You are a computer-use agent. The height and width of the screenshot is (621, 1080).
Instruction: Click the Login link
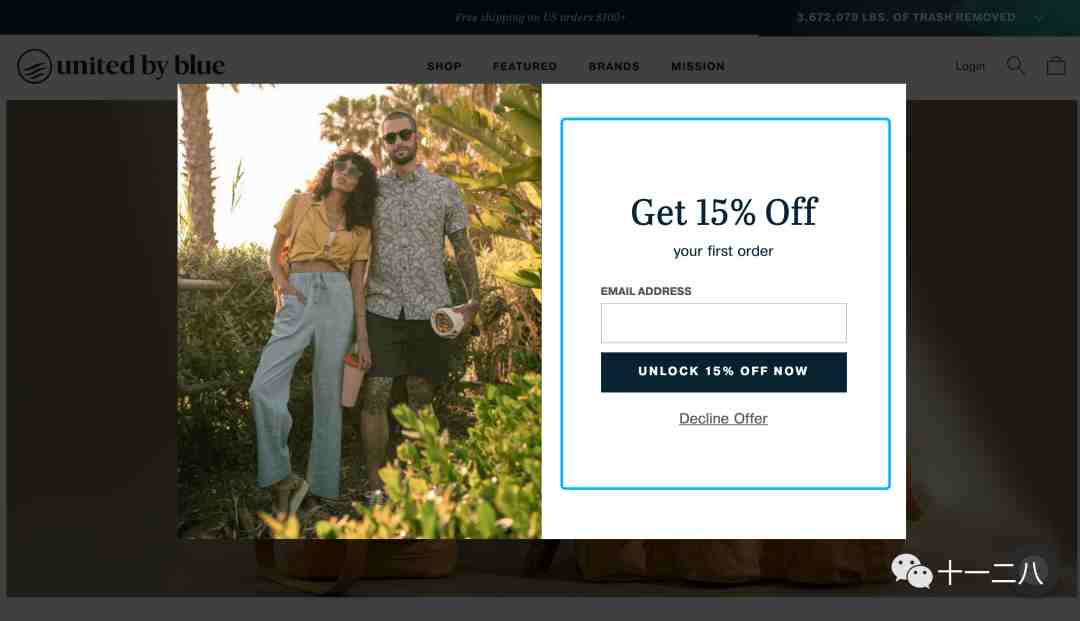(970, 66)
